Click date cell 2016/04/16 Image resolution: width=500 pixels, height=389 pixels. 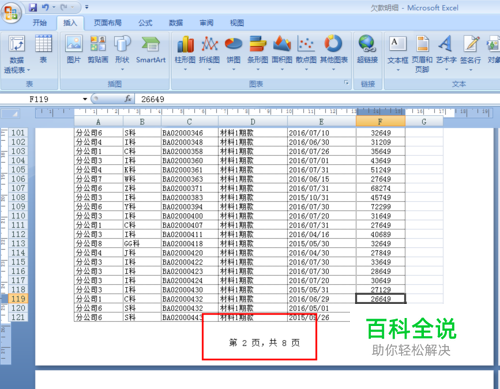(321, 234)
